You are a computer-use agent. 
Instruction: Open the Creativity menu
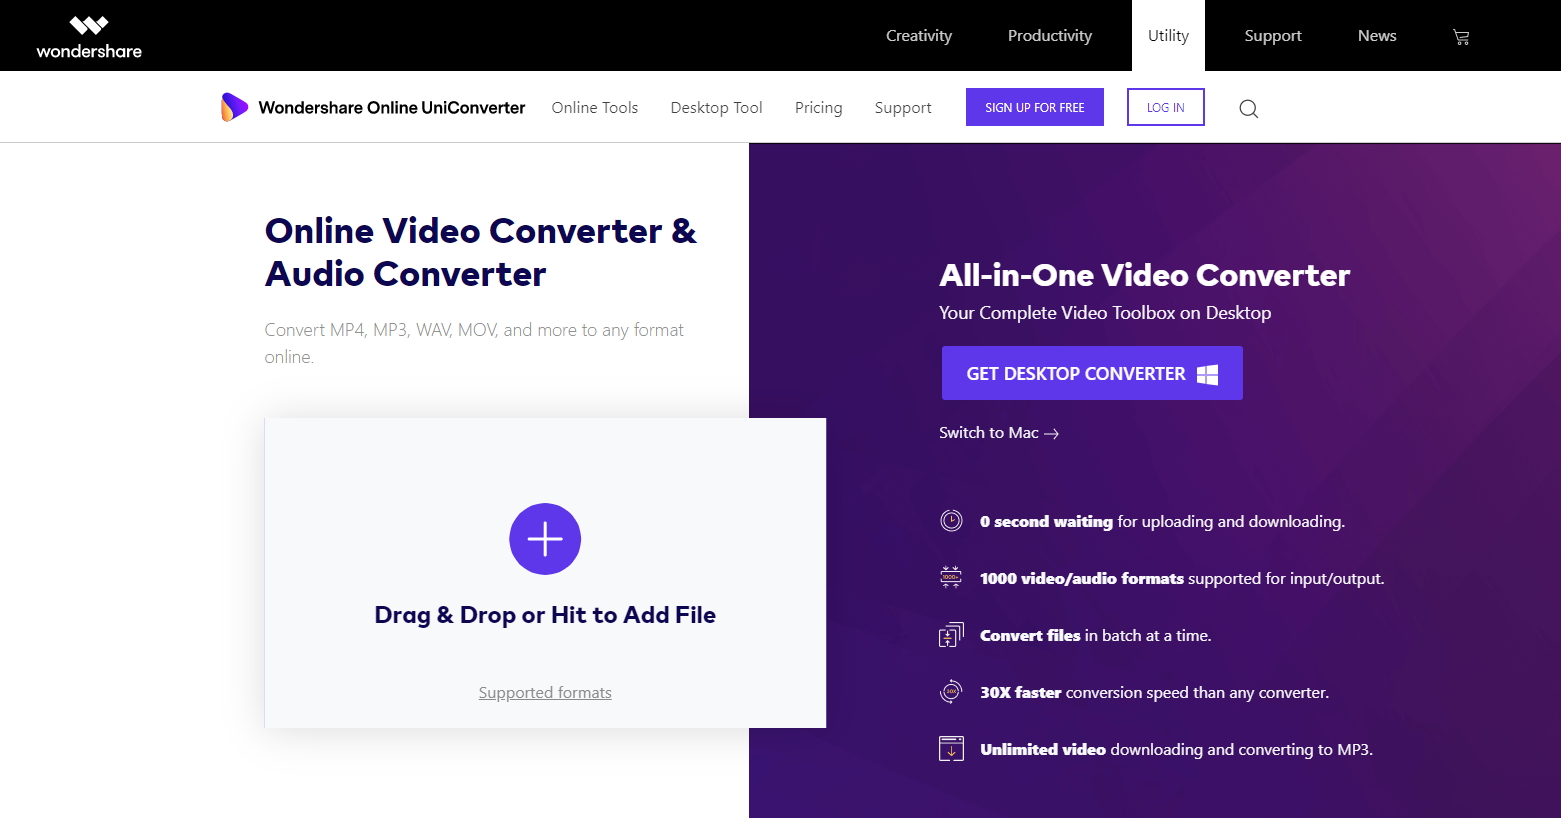(x=919, y=36)
